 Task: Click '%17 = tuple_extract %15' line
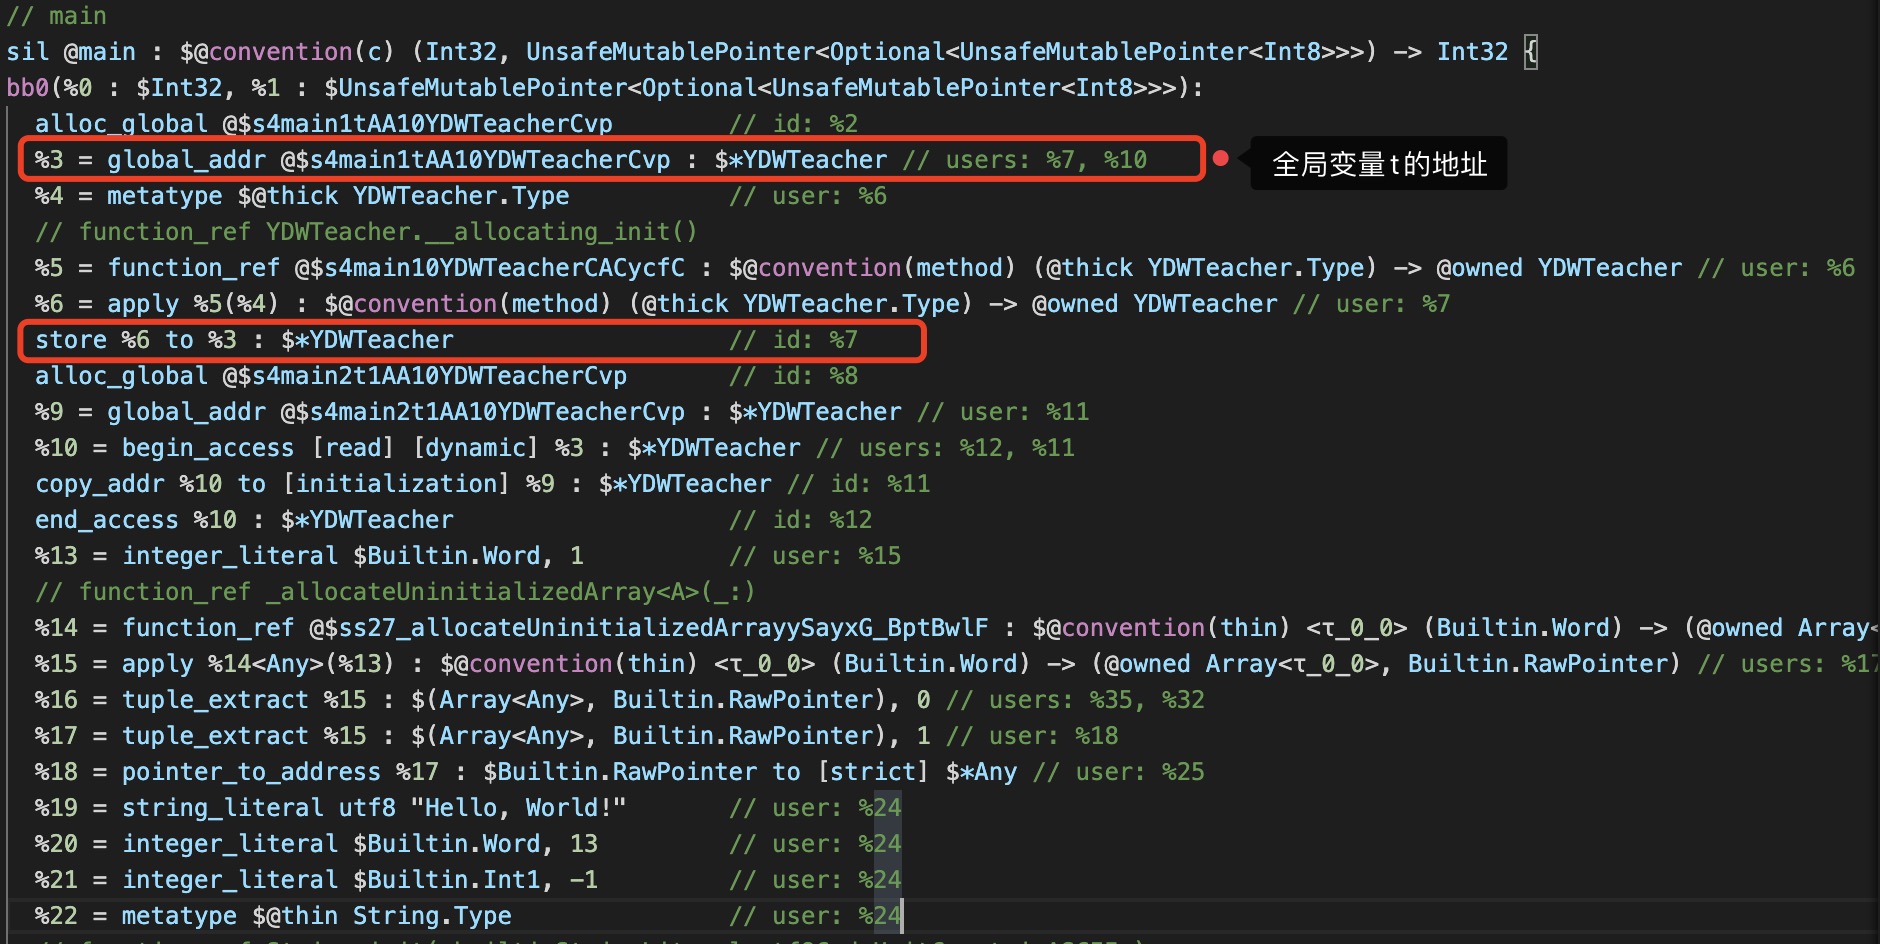[576, 736]
